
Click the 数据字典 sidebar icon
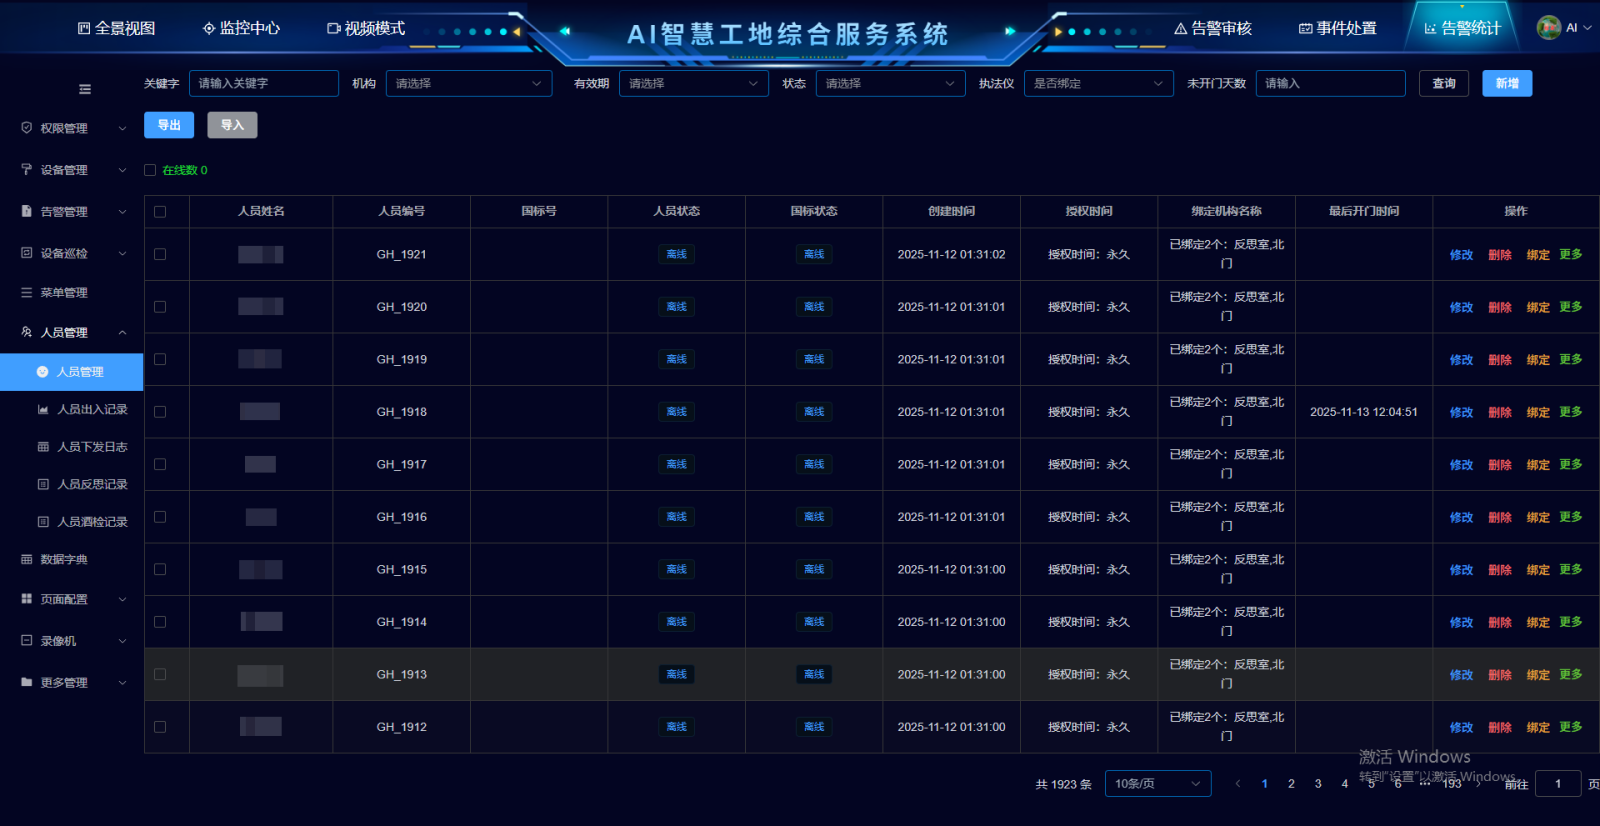[27, 560]
